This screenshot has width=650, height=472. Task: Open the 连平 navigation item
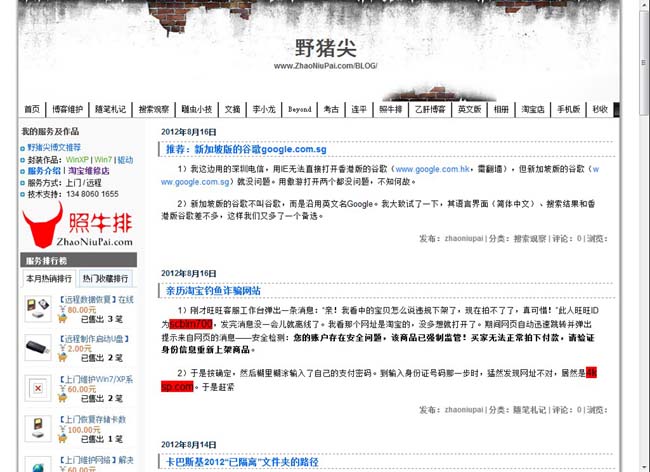click(x=359, y=109)
